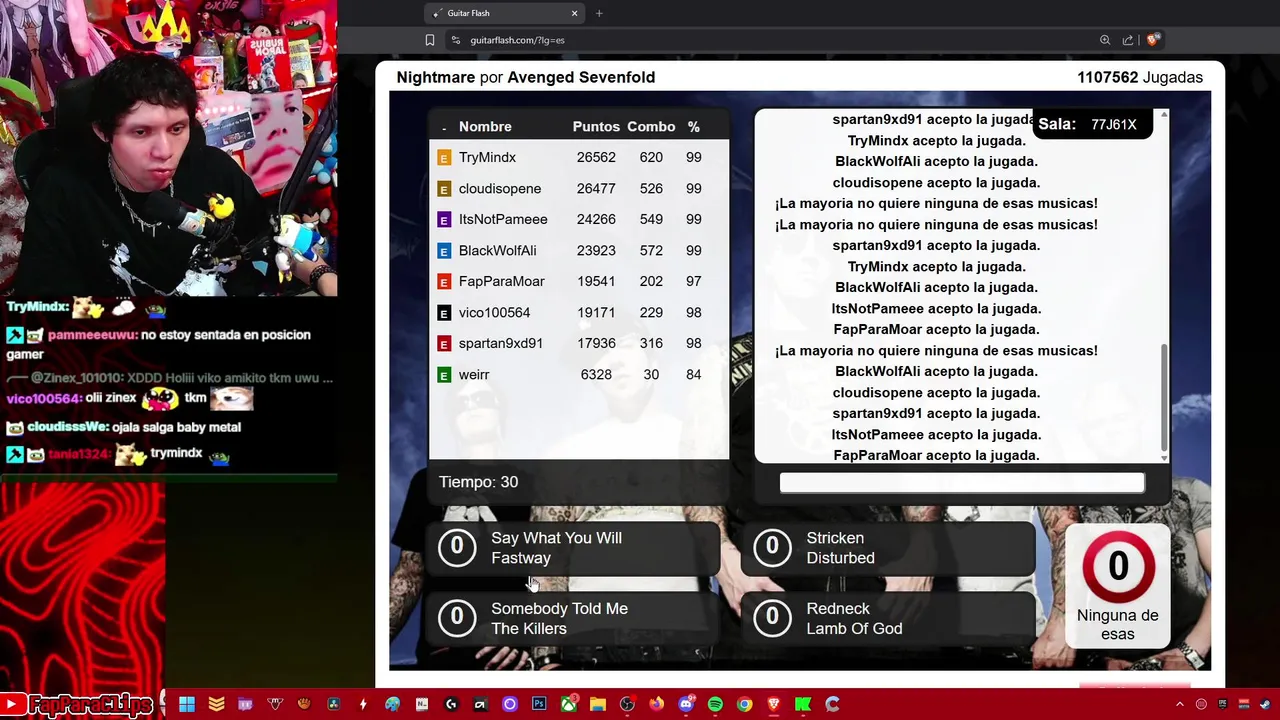The width and height of the screenshot is (1280, 720).
Task: Open Spotify from the taskbar
Action: [x=715, y=704]
